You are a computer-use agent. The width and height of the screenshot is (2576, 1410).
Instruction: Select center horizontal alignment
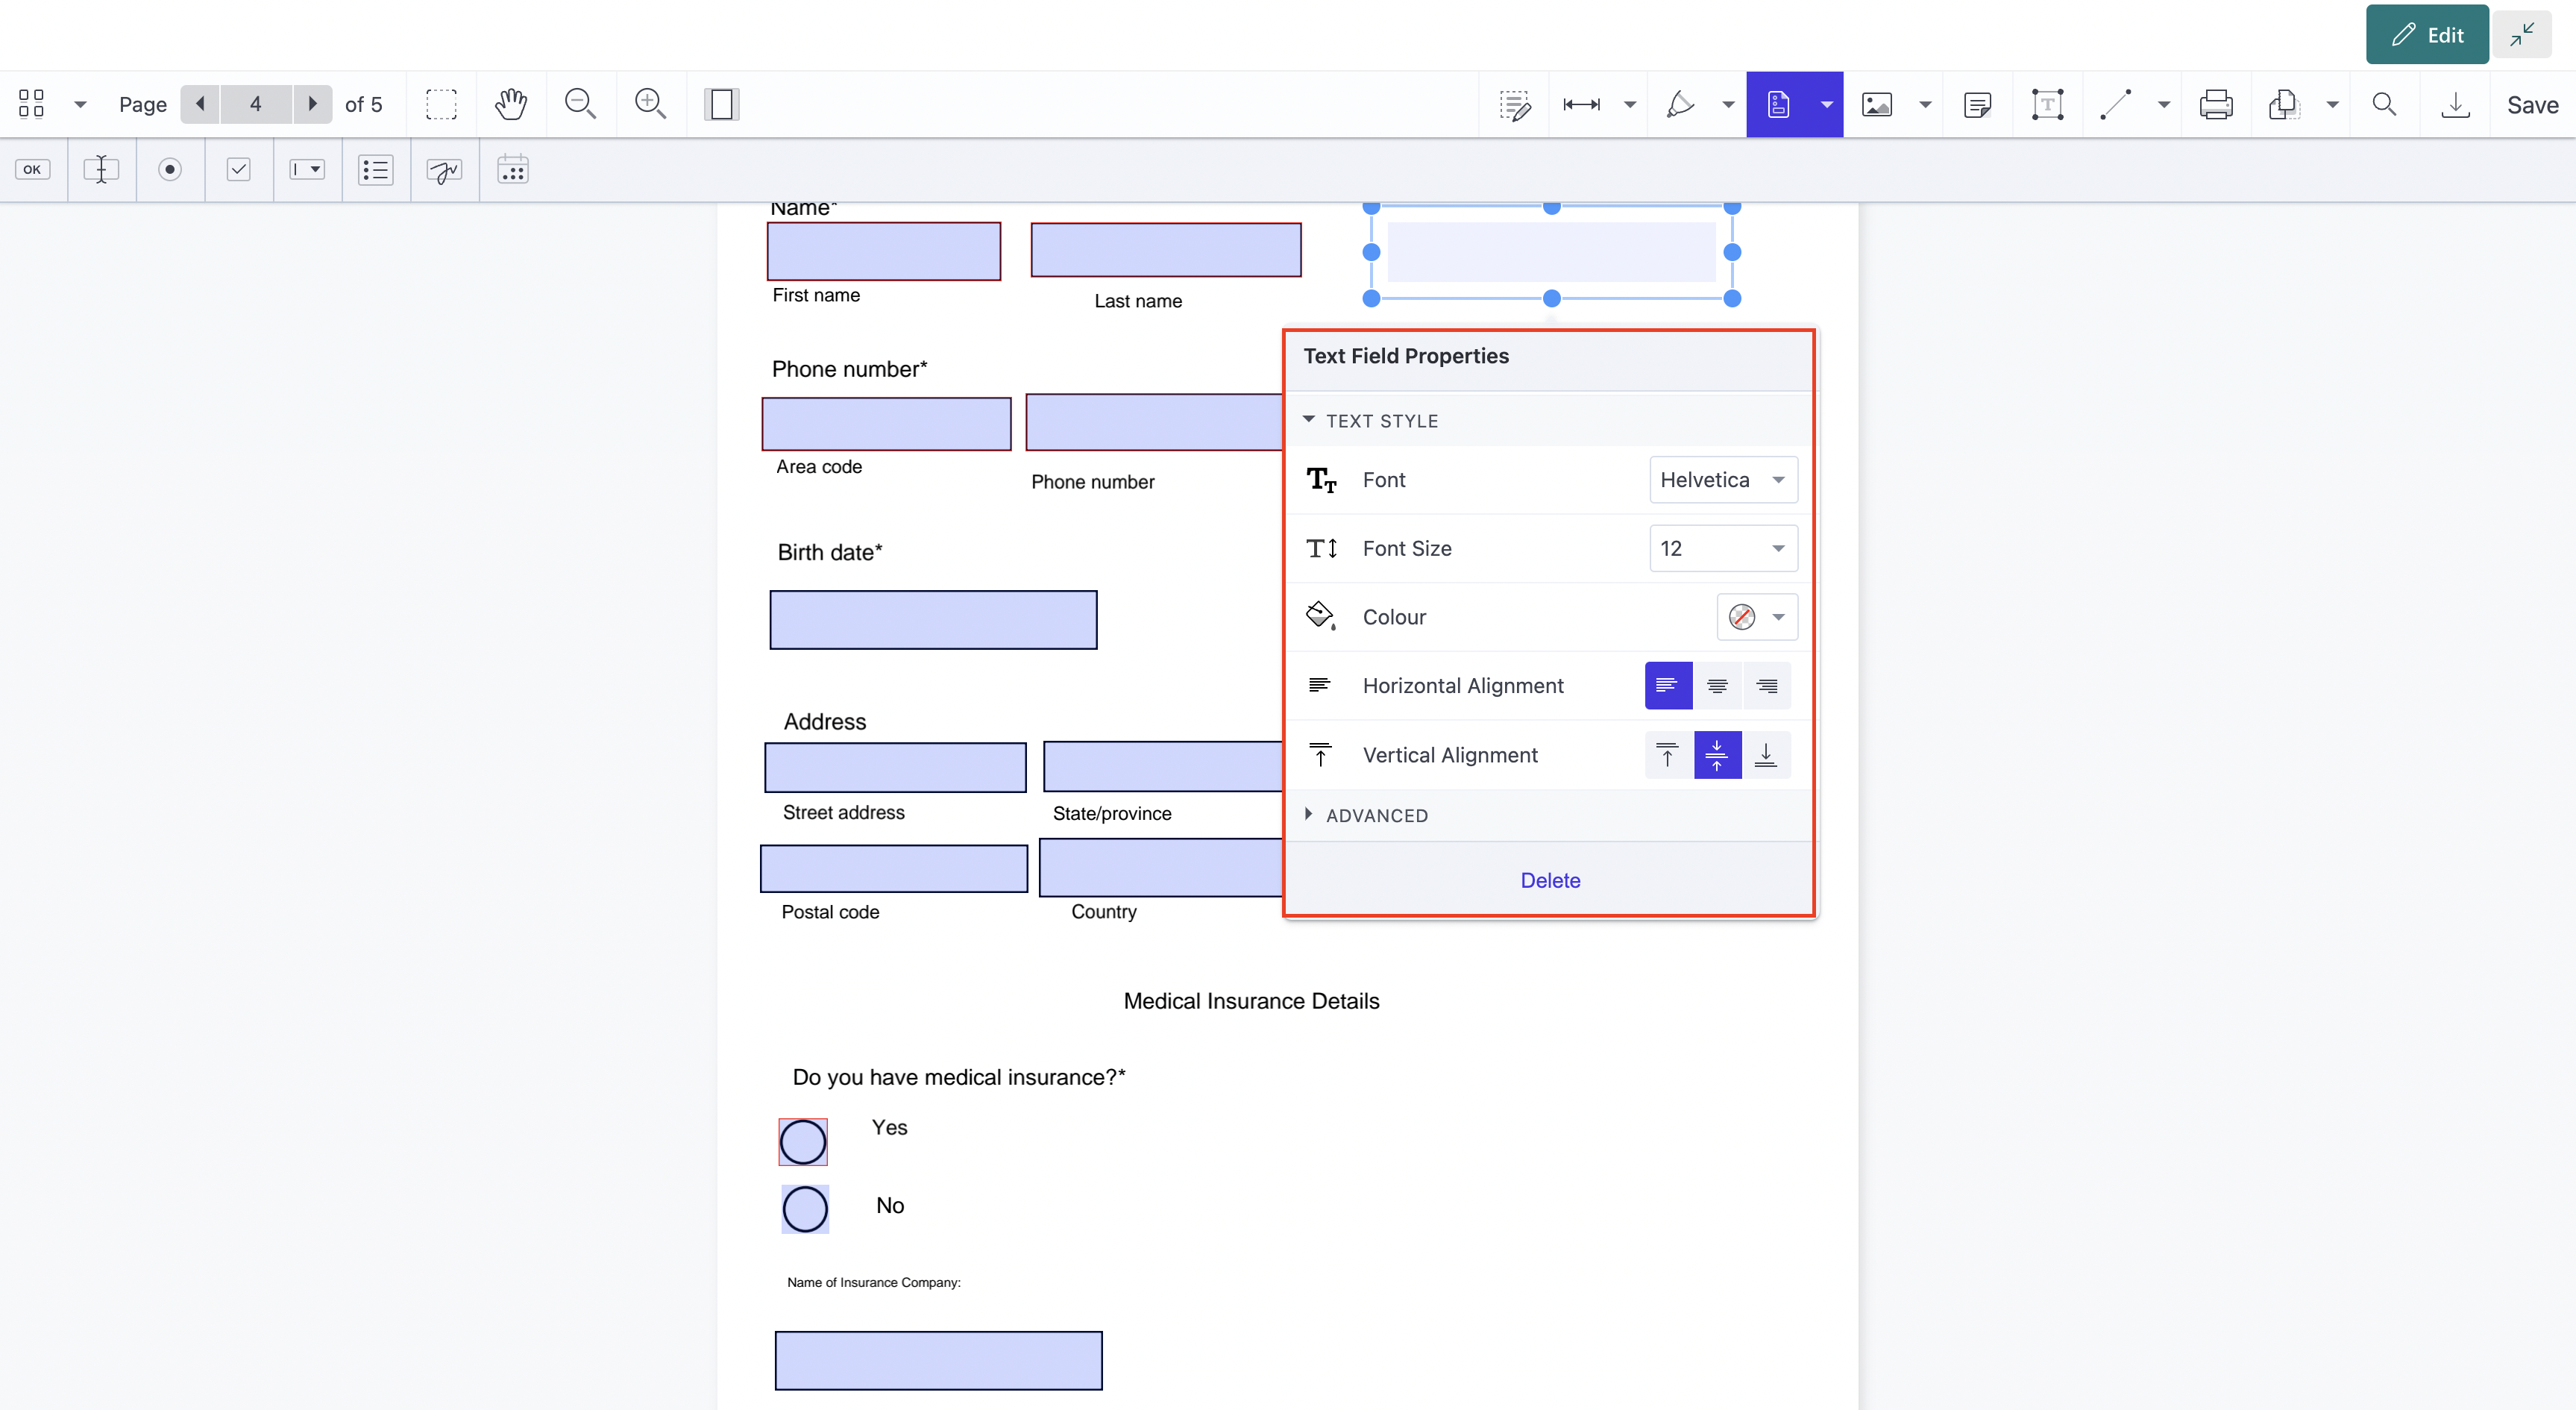click(1717, 686)
